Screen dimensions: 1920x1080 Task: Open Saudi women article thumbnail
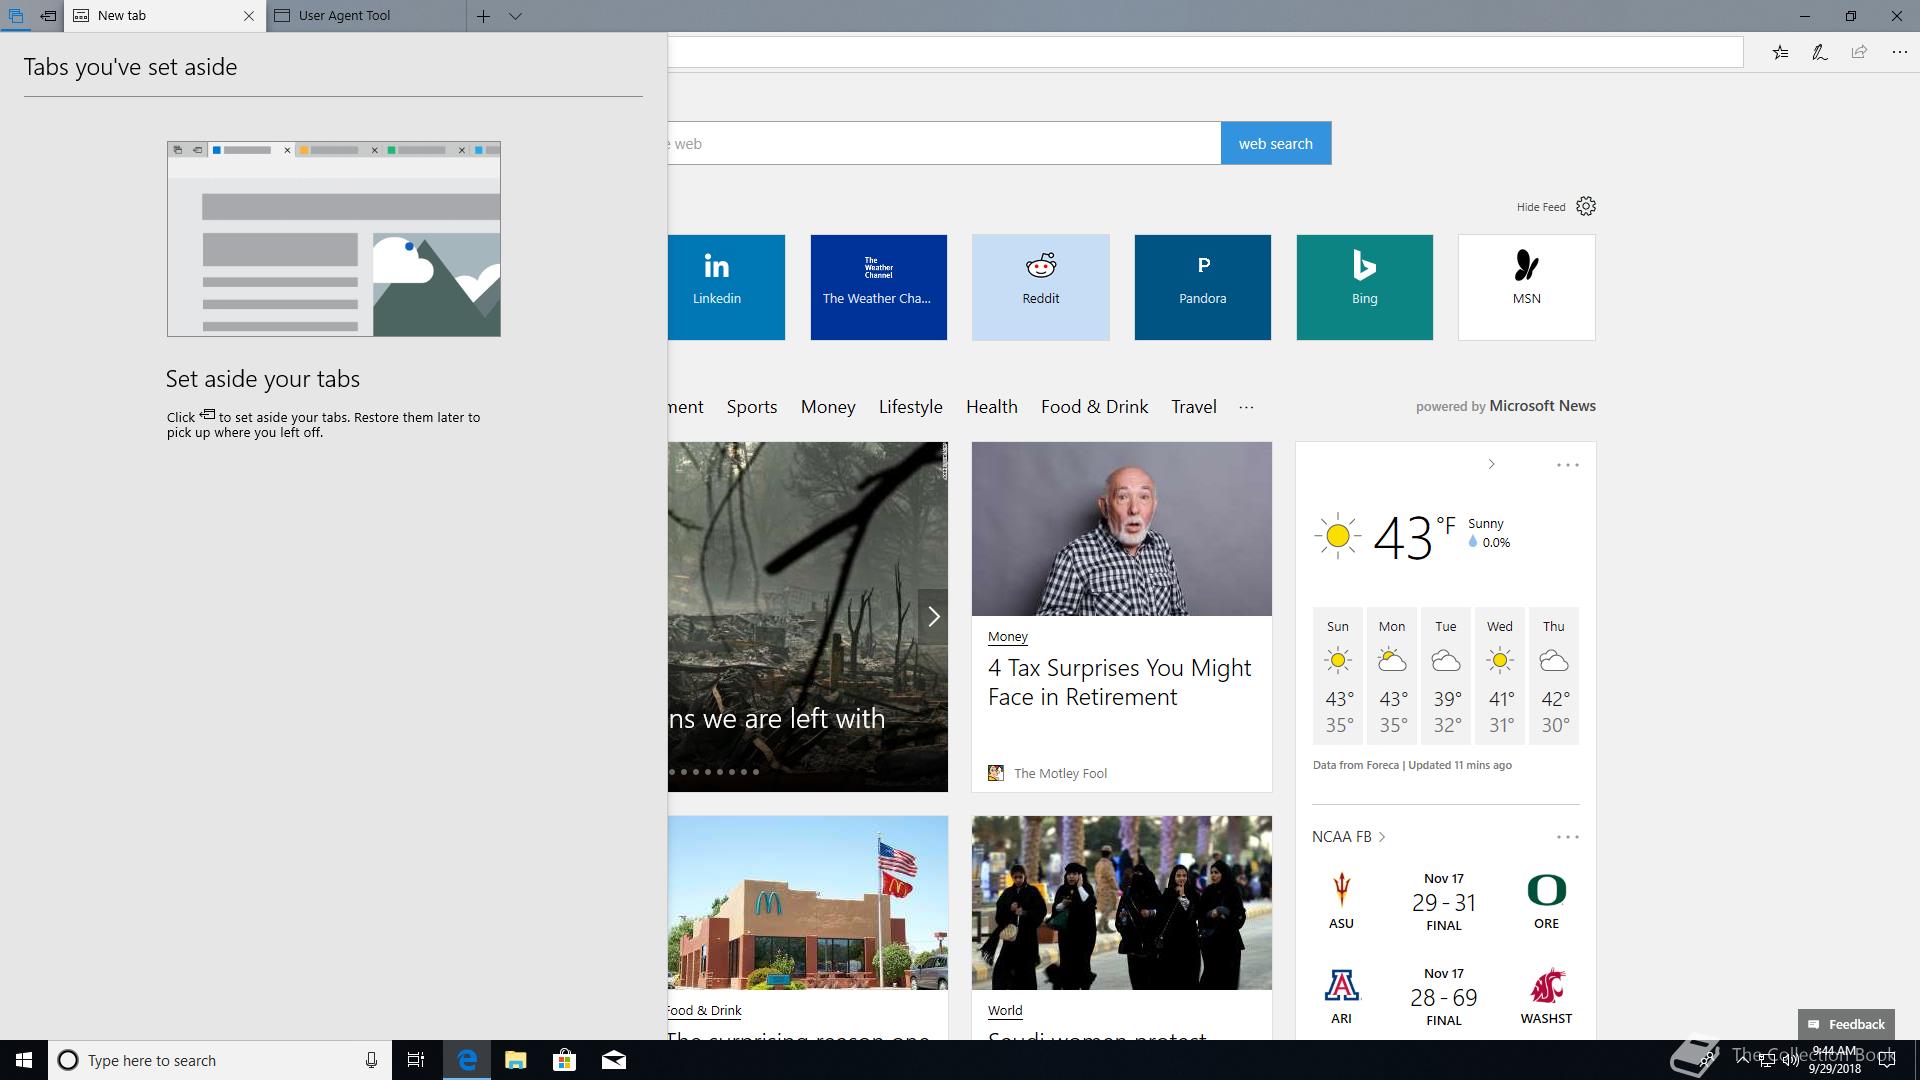tap(1122, 903)
